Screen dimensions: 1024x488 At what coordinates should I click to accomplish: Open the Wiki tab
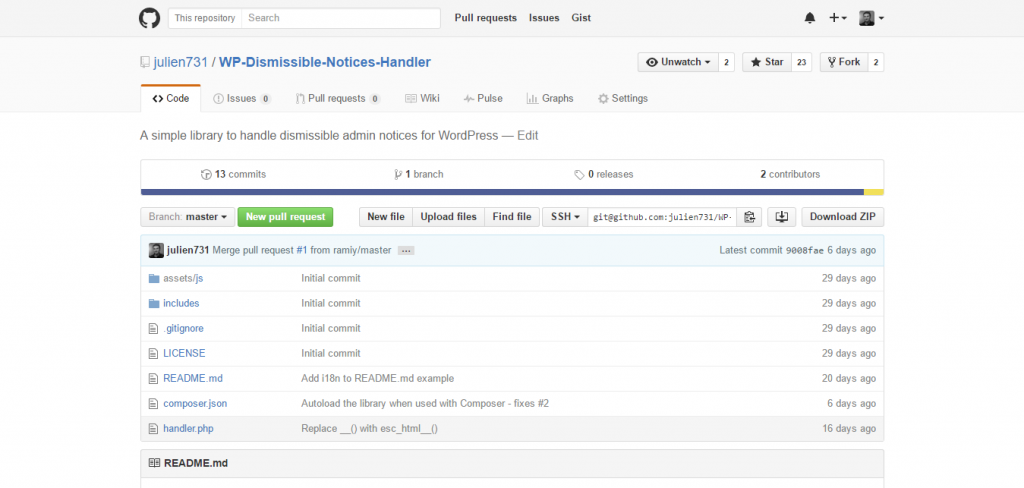click(x=422, y=99)
